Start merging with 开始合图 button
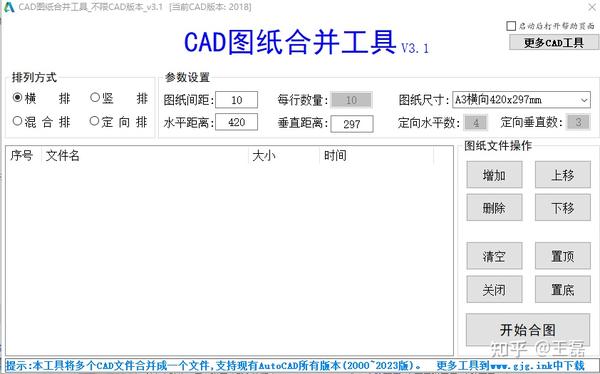The height and width of the screenshot is (374, 600). pos(528,330)
